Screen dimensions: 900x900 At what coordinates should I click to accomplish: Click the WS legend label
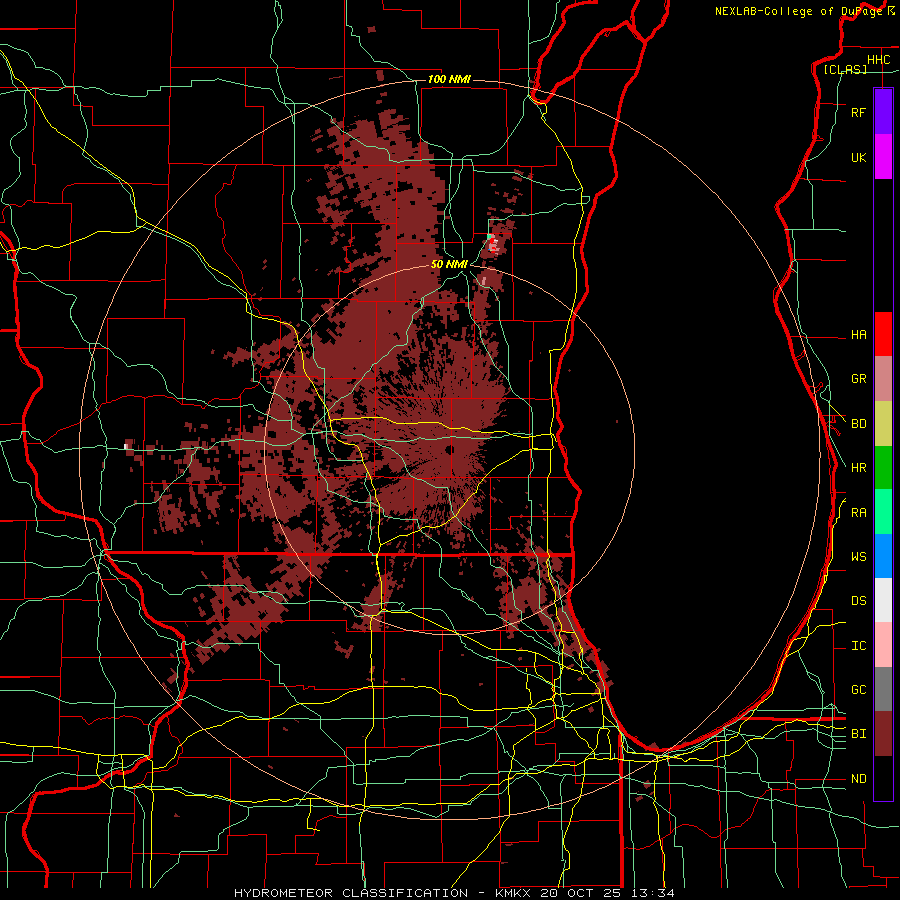[858, 557]
